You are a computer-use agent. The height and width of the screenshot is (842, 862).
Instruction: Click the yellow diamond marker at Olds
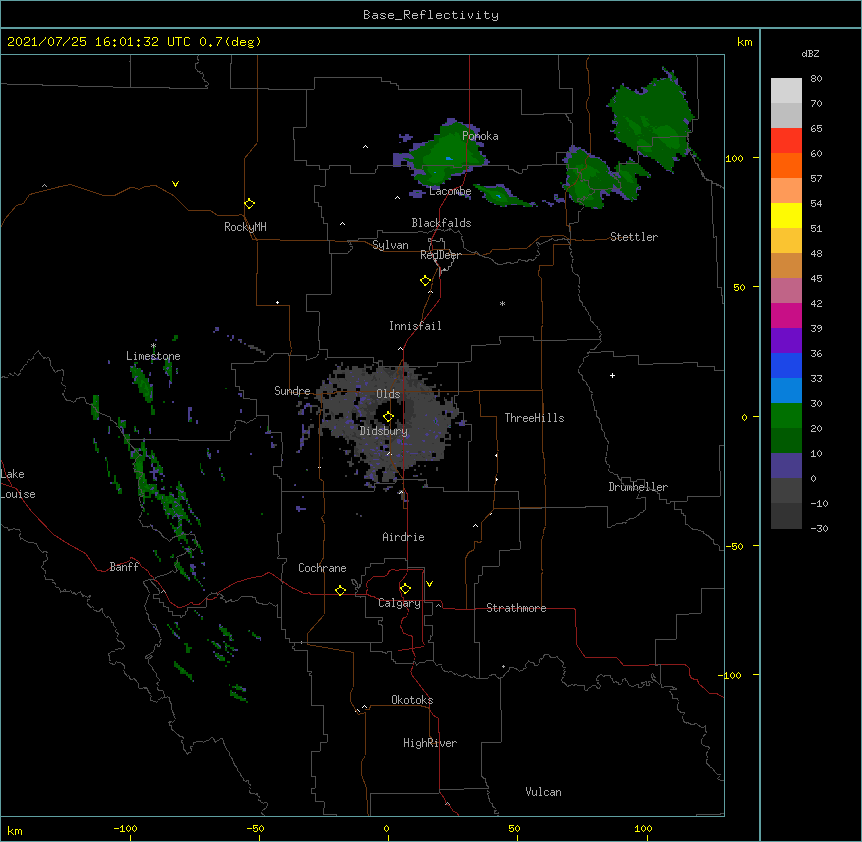(388, 416)
